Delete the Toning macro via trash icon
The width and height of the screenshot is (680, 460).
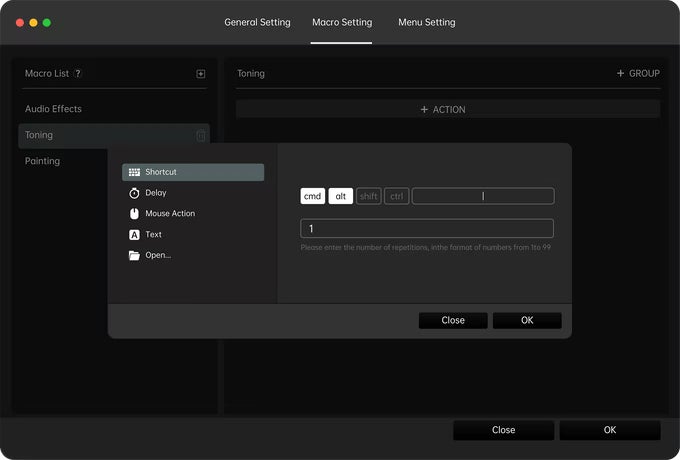(201, 136)
